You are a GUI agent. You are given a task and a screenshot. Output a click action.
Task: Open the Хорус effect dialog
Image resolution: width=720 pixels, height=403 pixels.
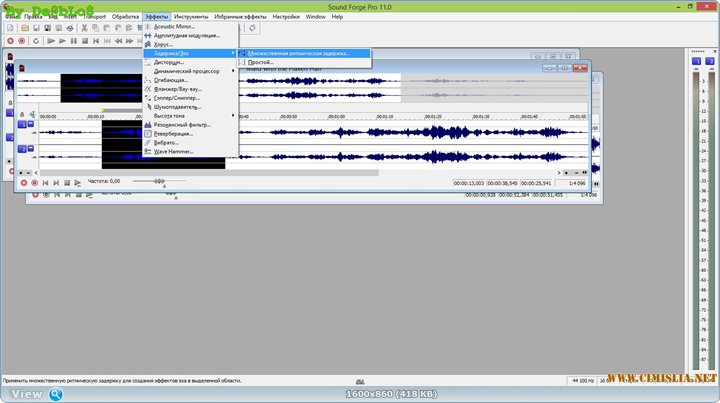(x=164, y=44)
